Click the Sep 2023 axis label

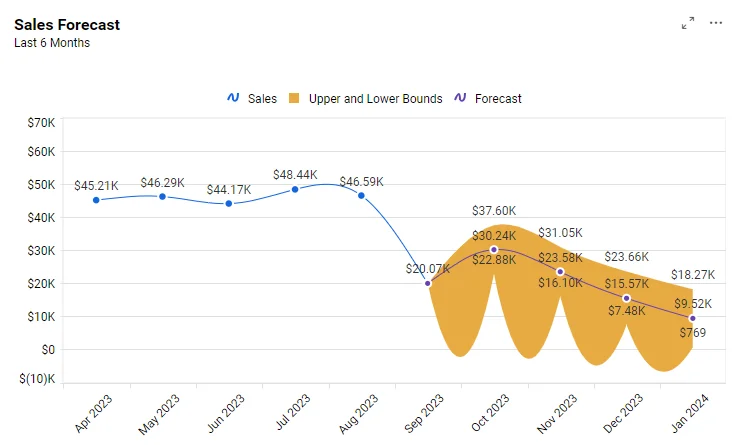click(x=424, y=413)
